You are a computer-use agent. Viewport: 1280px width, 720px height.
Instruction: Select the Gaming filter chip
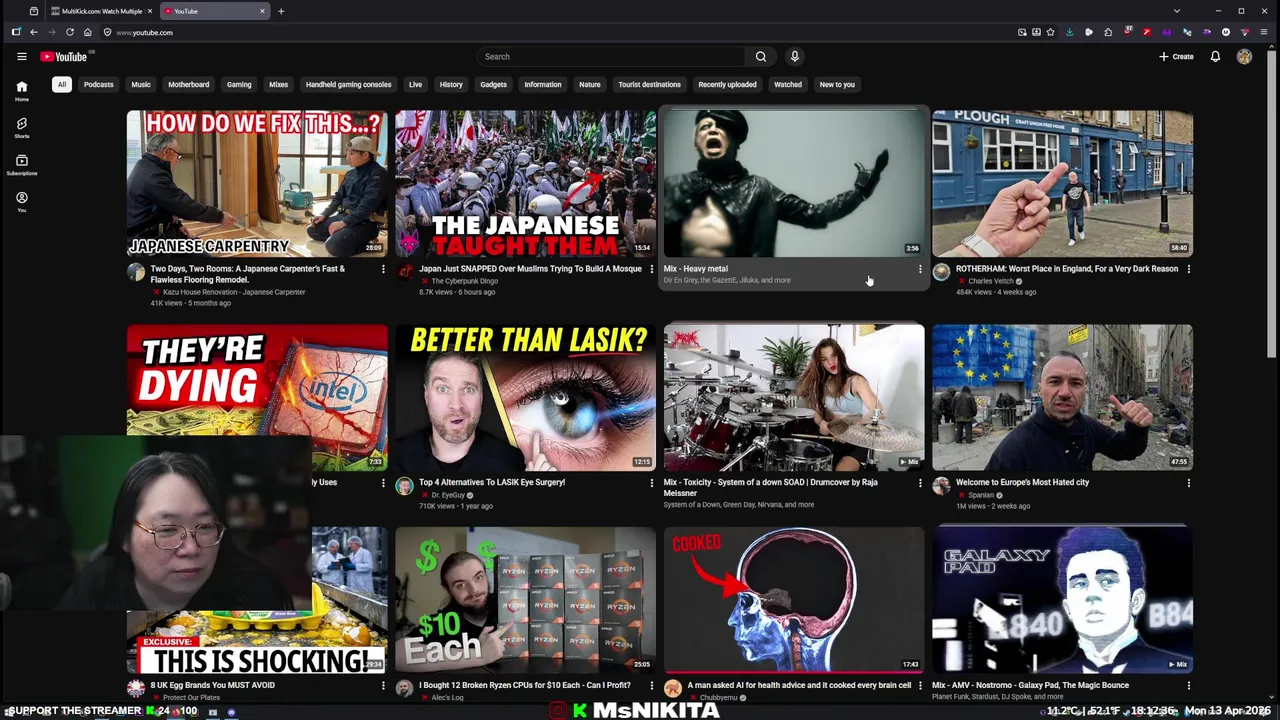point(239,84)
